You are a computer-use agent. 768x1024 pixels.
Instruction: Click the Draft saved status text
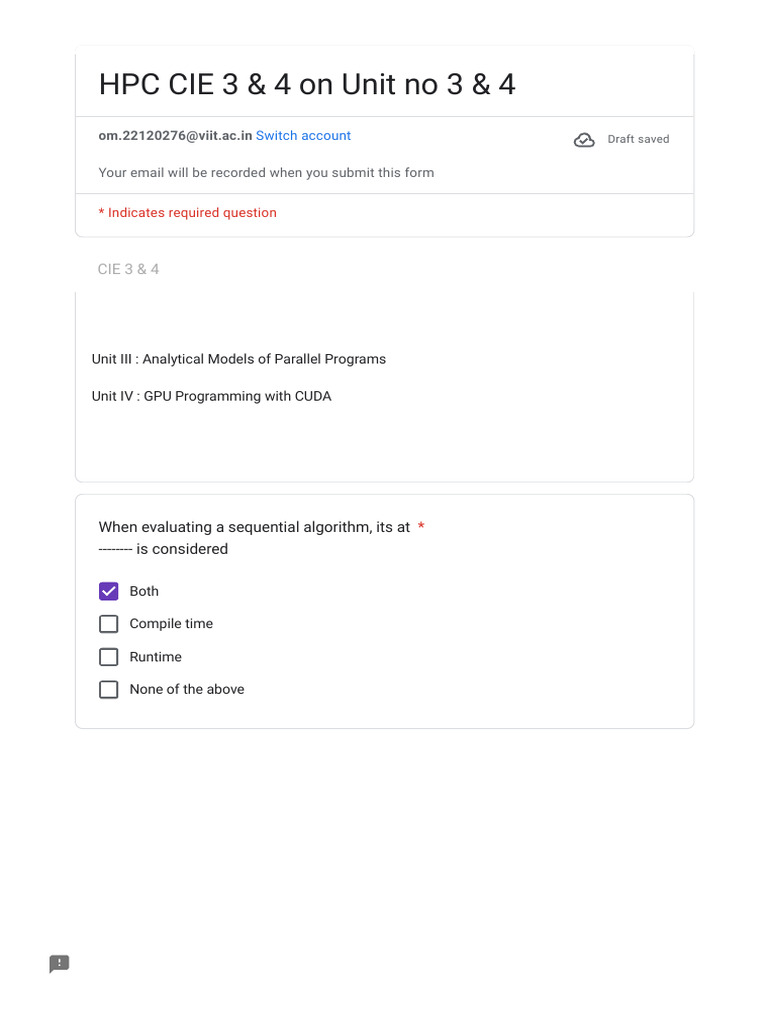tap(638, 139)
